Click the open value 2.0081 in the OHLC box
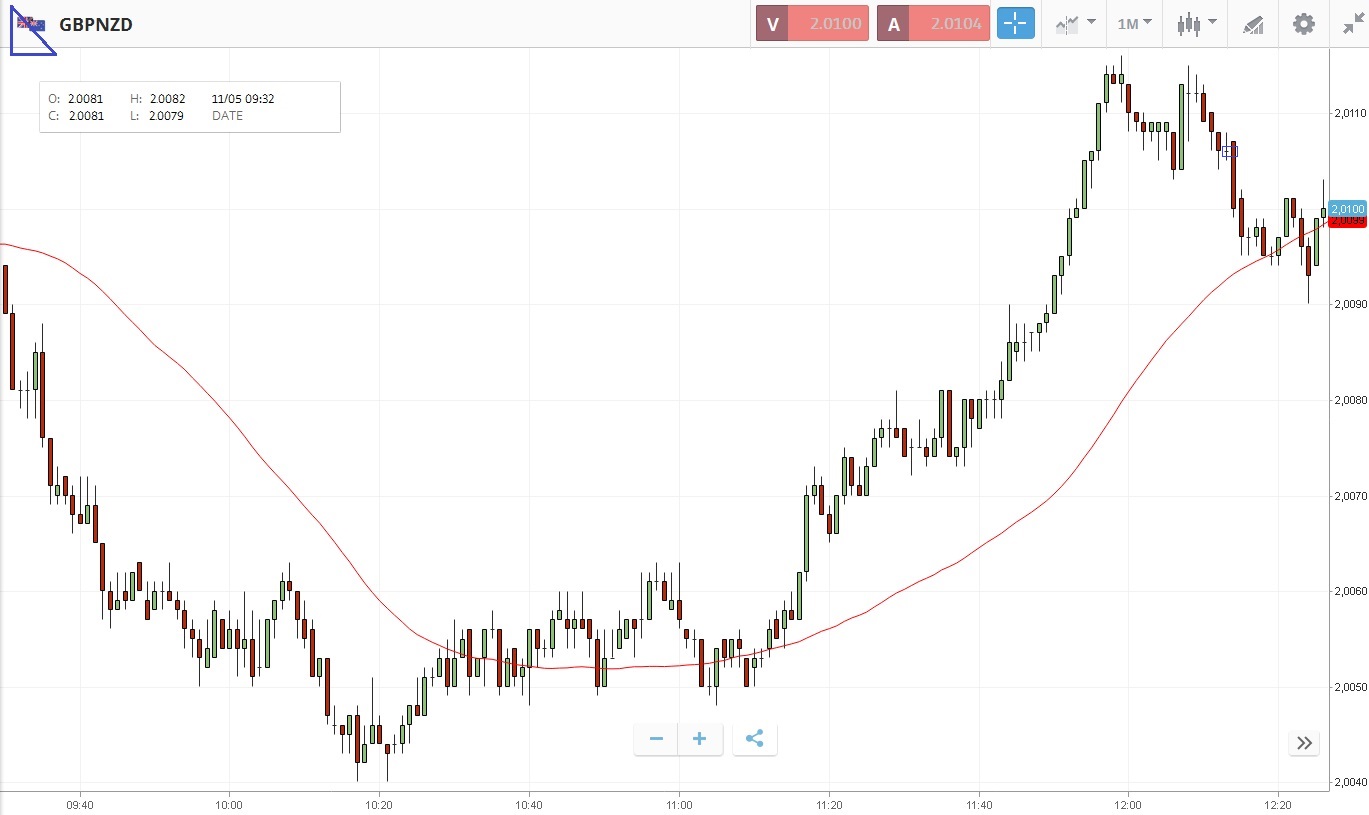The width and height of the screenshot is (1369, 815). [86, 98]
